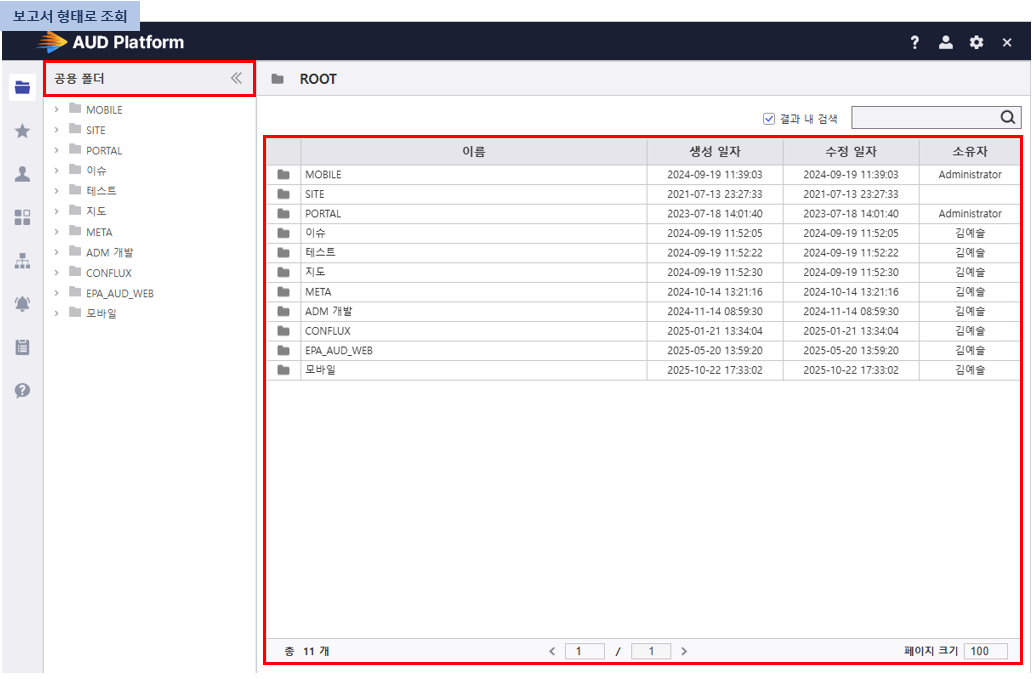
Task: Open EPA_AUD_WEB in the table list
Action: click(339, 351)
